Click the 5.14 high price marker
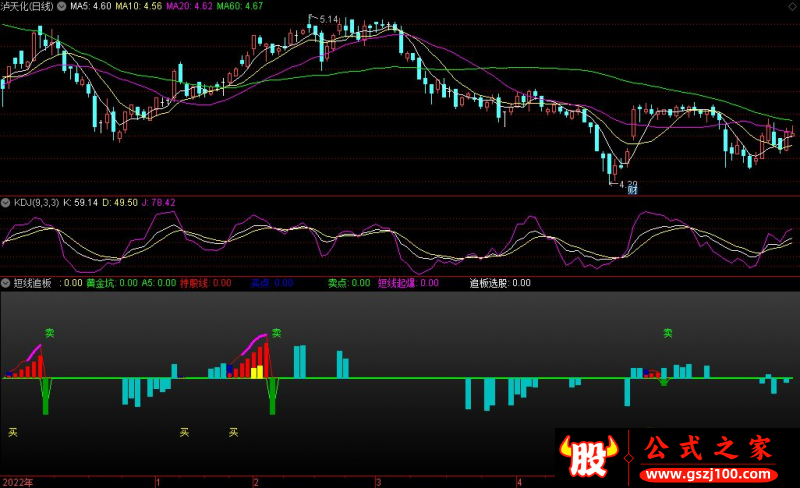 (328, 19)
